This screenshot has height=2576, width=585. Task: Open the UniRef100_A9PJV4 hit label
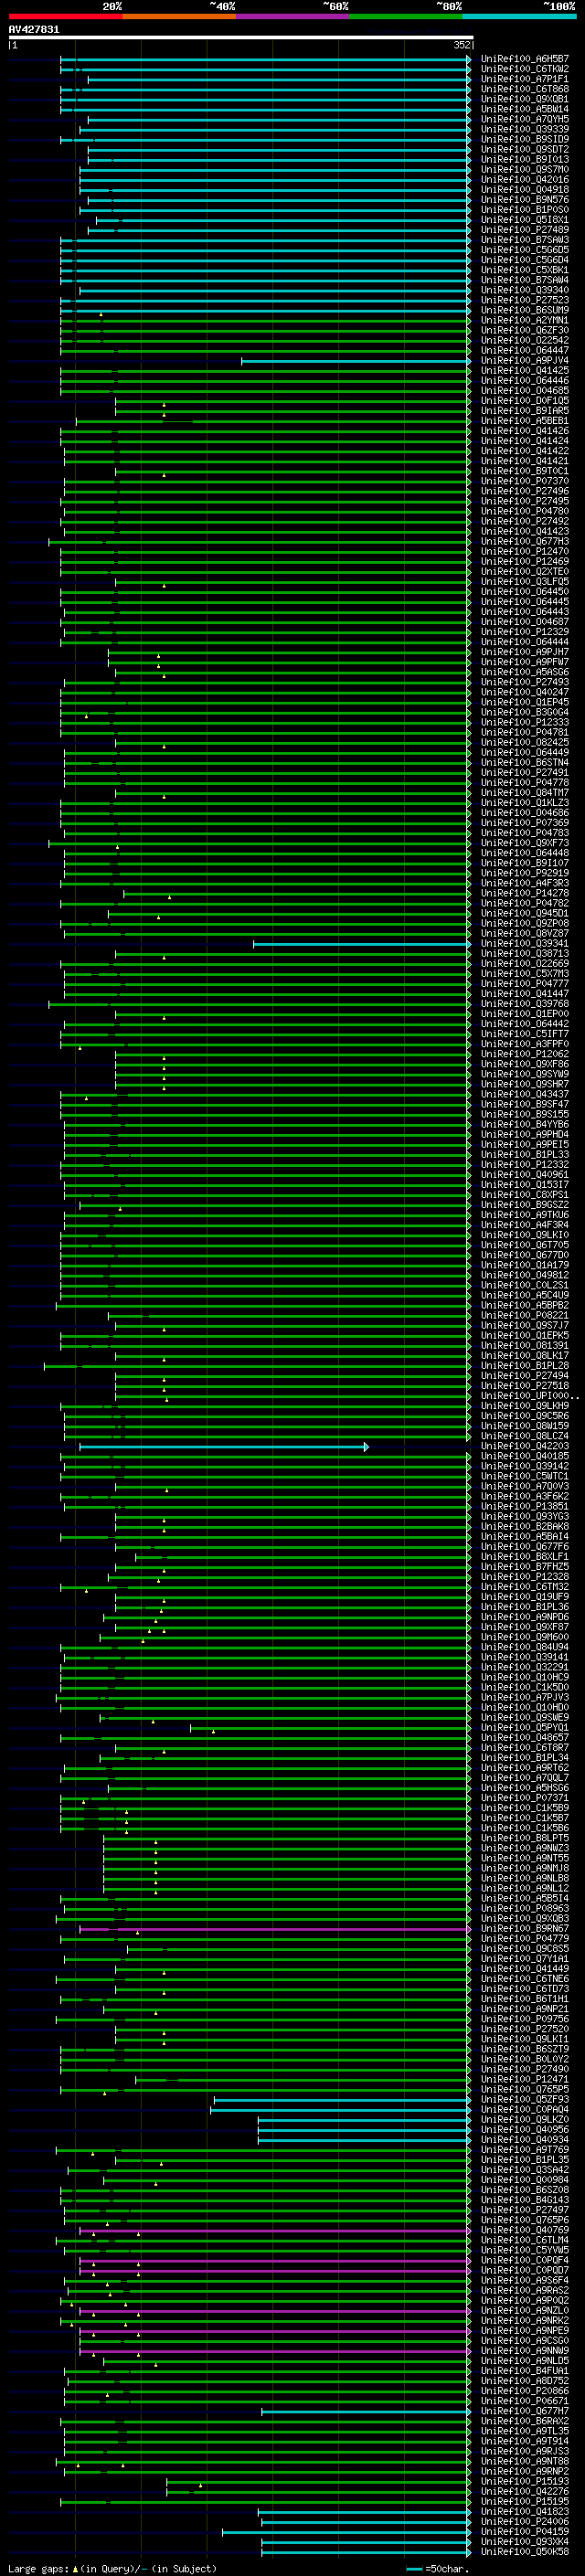coord(525,361)
